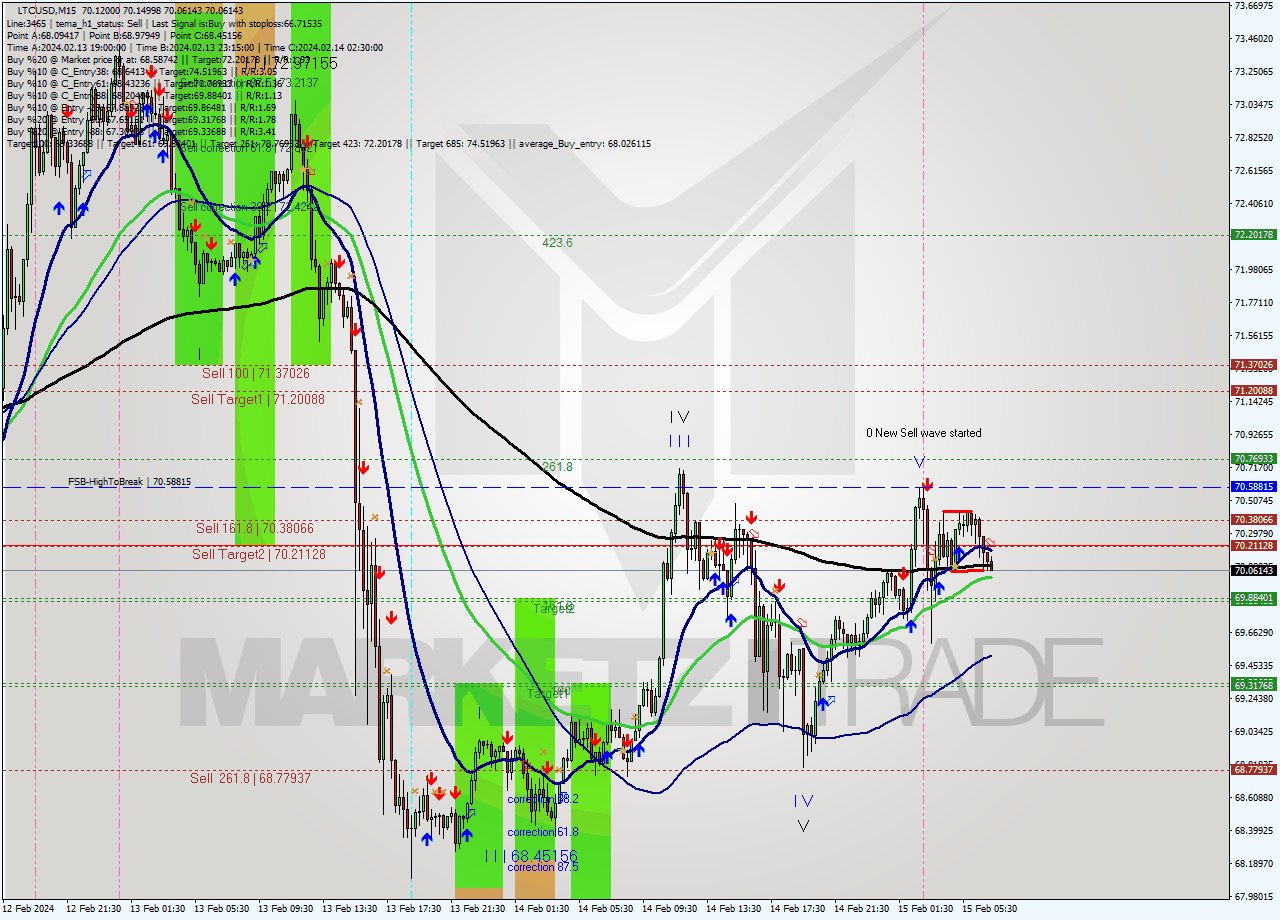The image size is (1280, 920).
Task: Select the 'Sell 100 | 71.37026' level label
Action: tap(256, 373)
